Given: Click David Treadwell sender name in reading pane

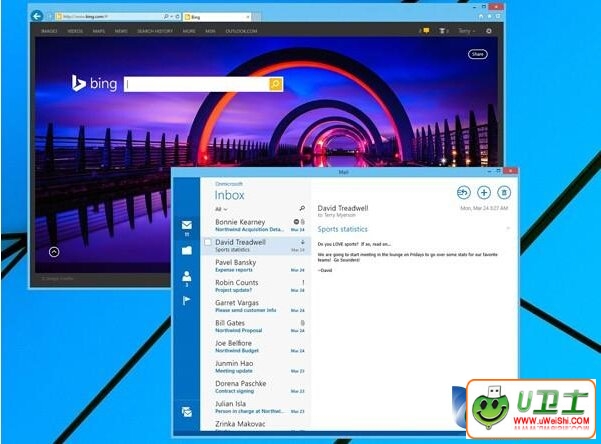Looking at the screenshot, I should (343, 208).
